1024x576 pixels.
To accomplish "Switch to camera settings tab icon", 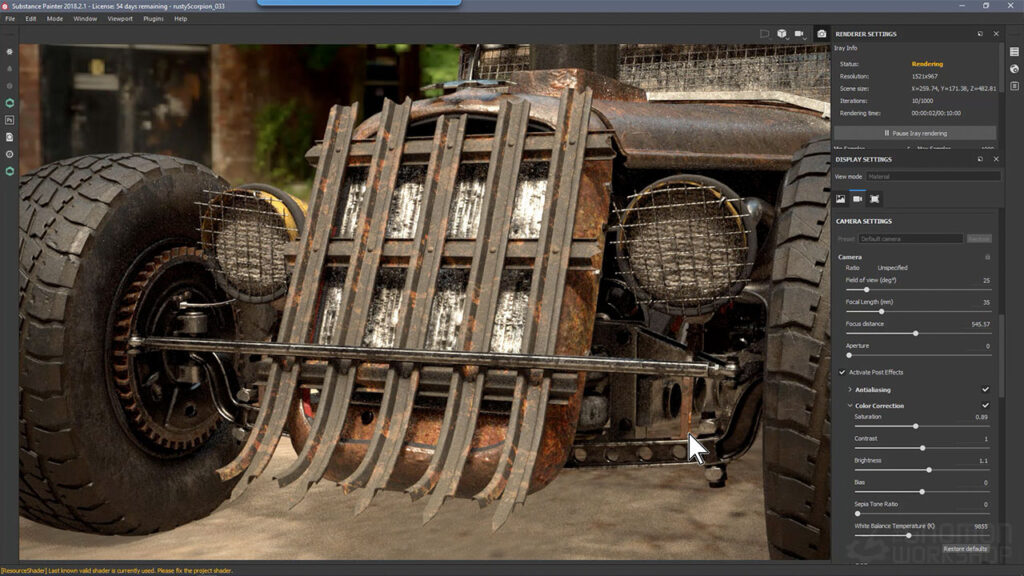I will (857, 199).
